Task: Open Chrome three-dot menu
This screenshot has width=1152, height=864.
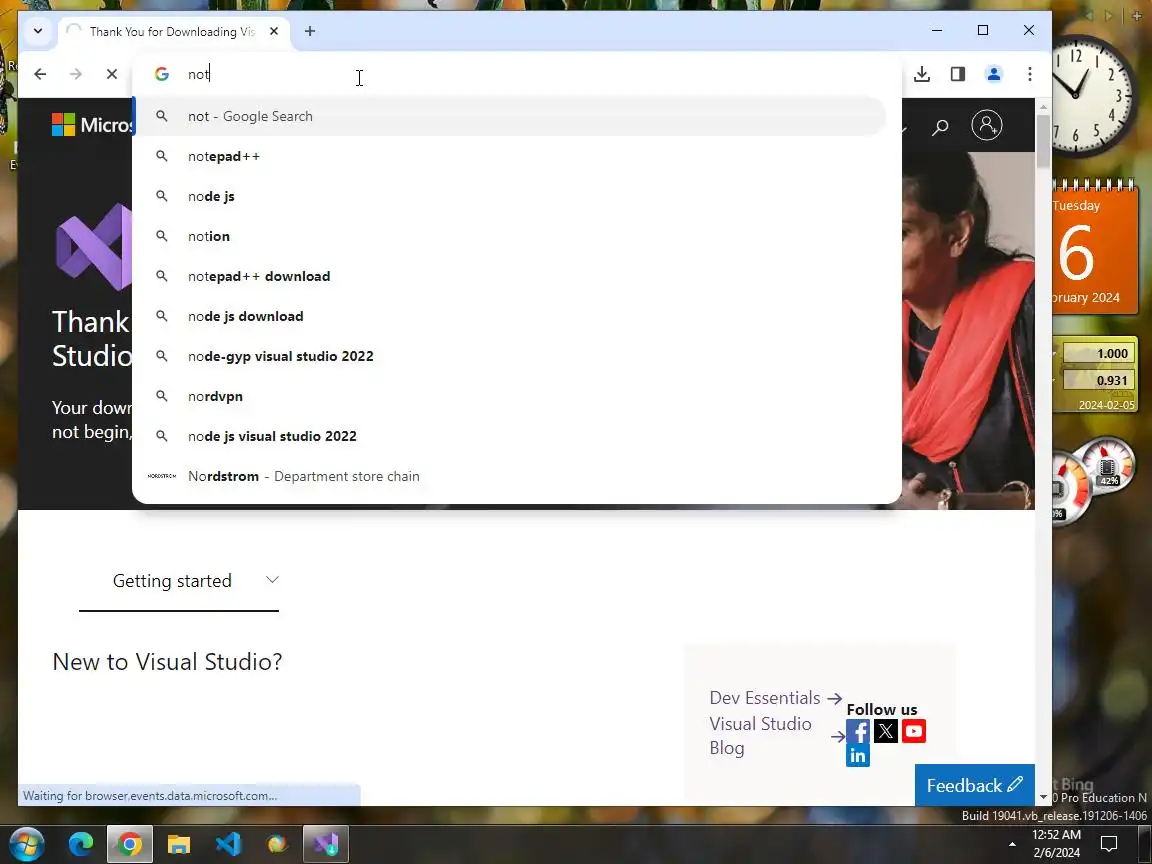Action: point(1030,74)
